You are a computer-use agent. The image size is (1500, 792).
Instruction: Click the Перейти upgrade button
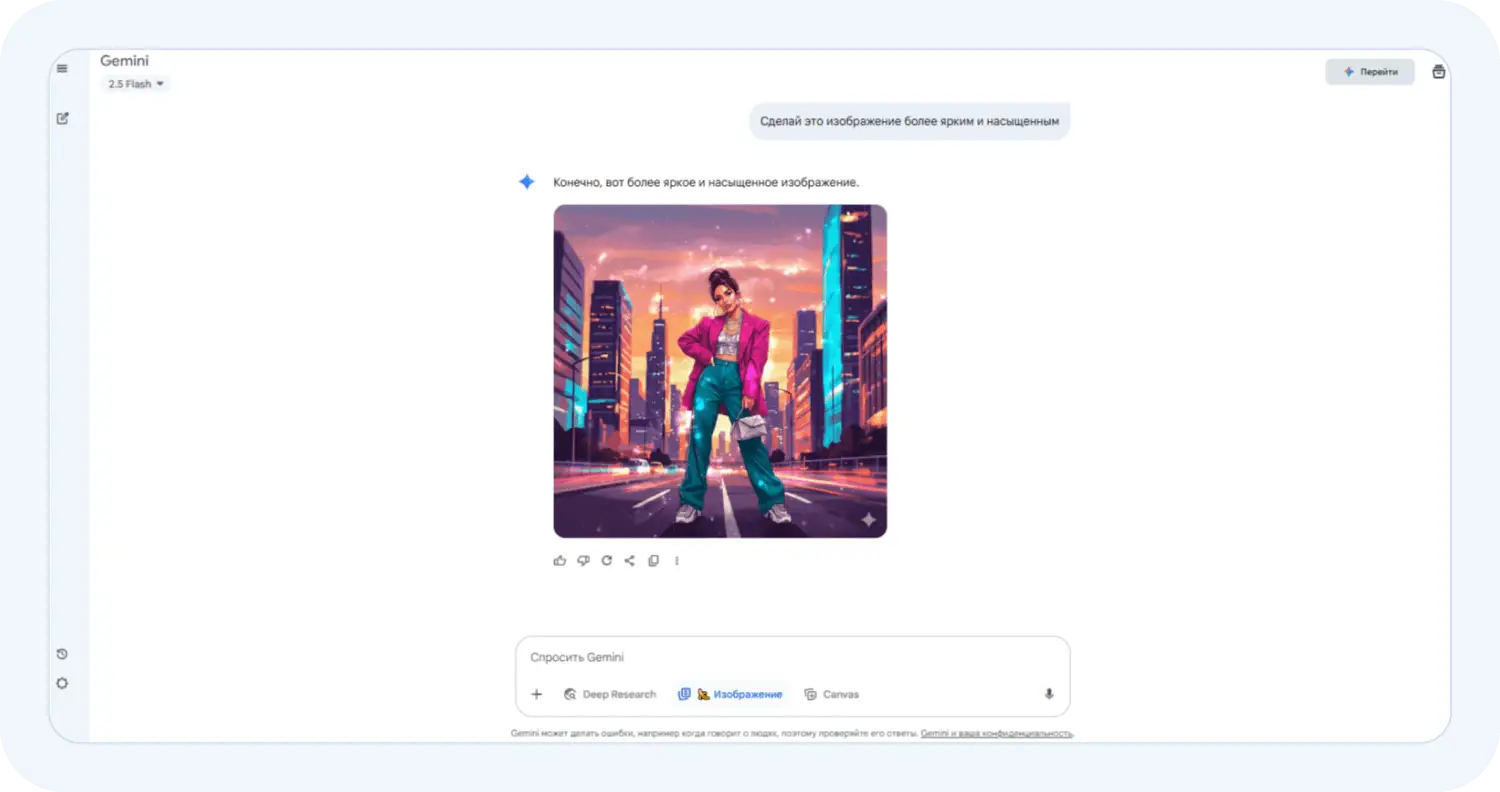point(1370,72)
